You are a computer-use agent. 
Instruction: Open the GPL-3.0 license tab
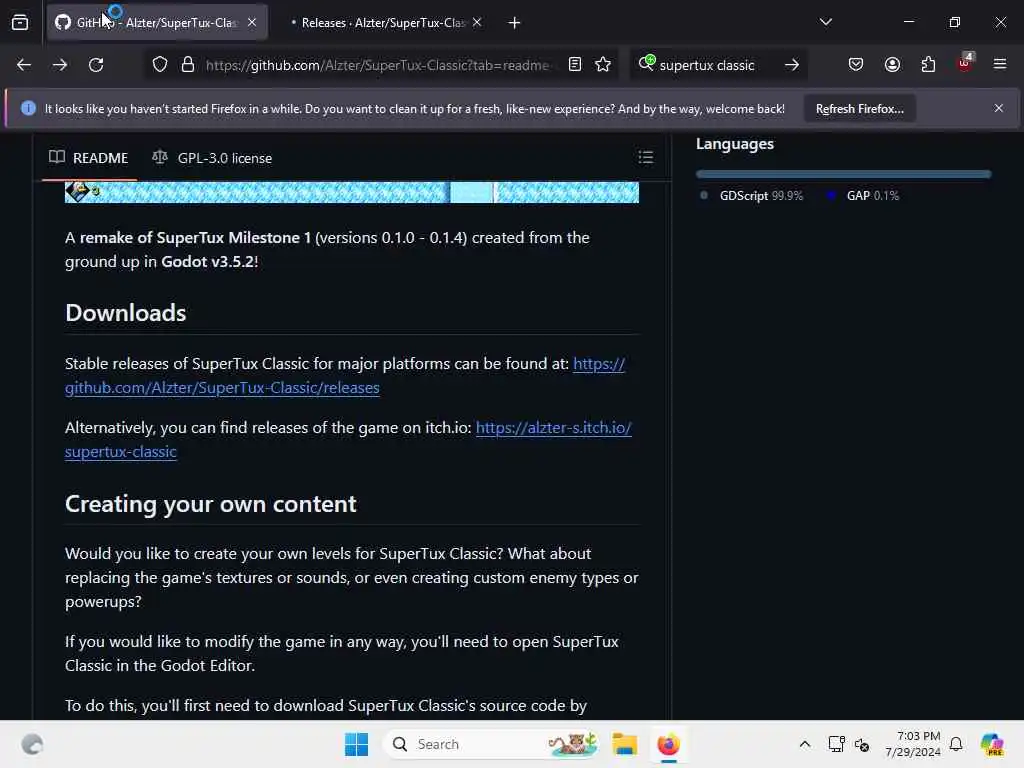click(x=212, y=158)
